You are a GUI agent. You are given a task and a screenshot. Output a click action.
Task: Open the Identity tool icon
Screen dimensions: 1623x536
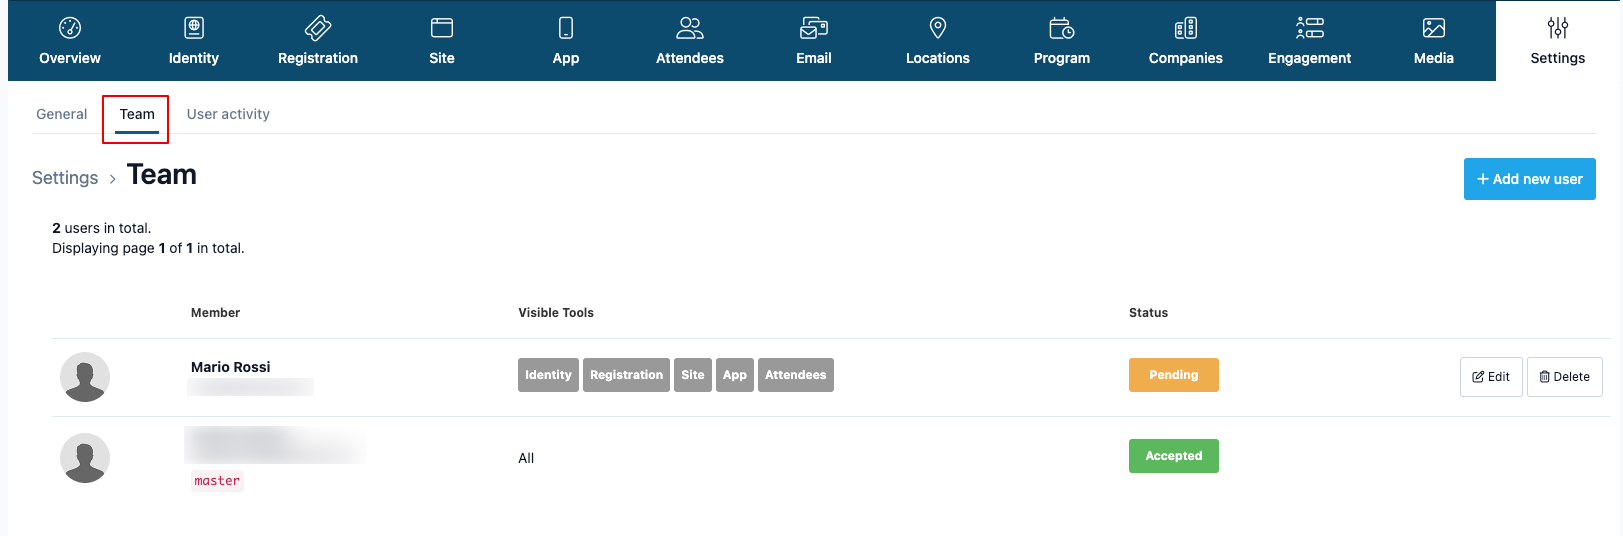[194, 28]
